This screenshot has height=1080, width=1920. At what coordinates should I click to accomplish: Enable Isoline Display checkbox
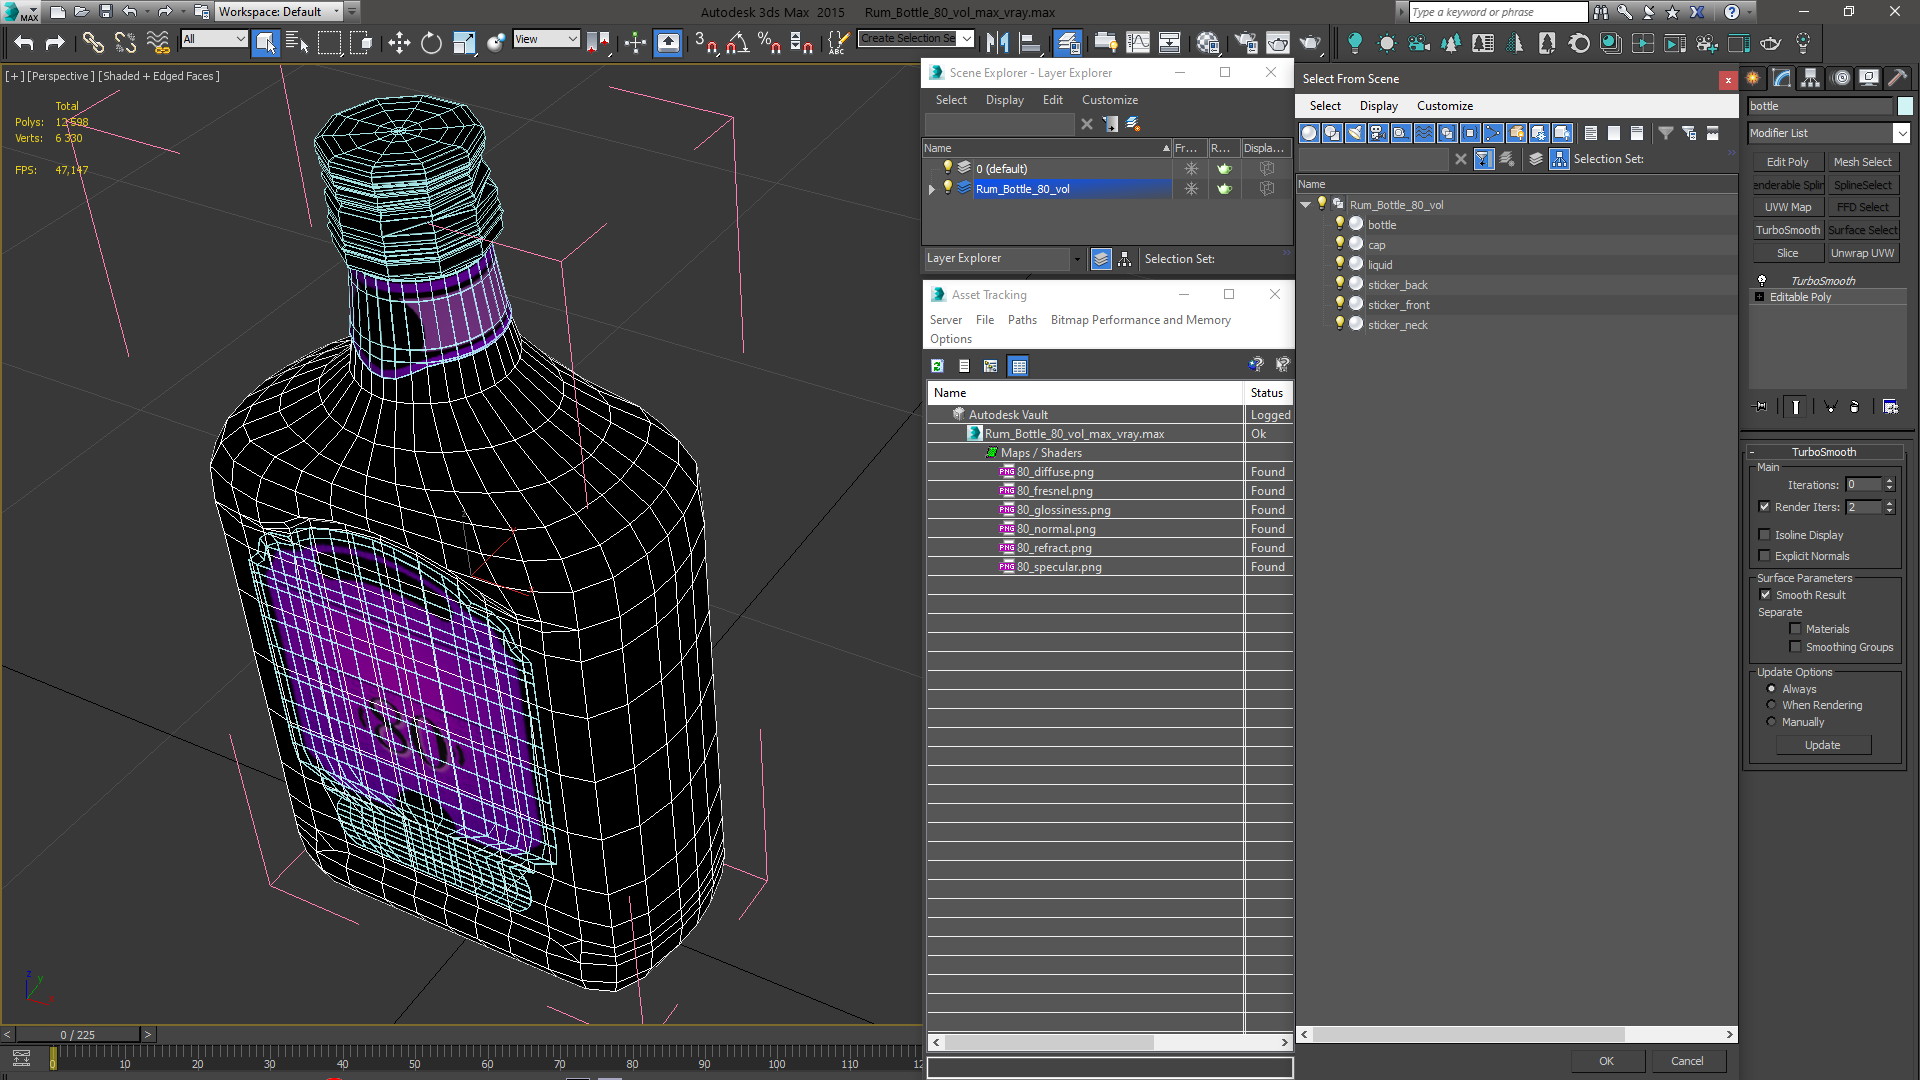click(1765, 535)
